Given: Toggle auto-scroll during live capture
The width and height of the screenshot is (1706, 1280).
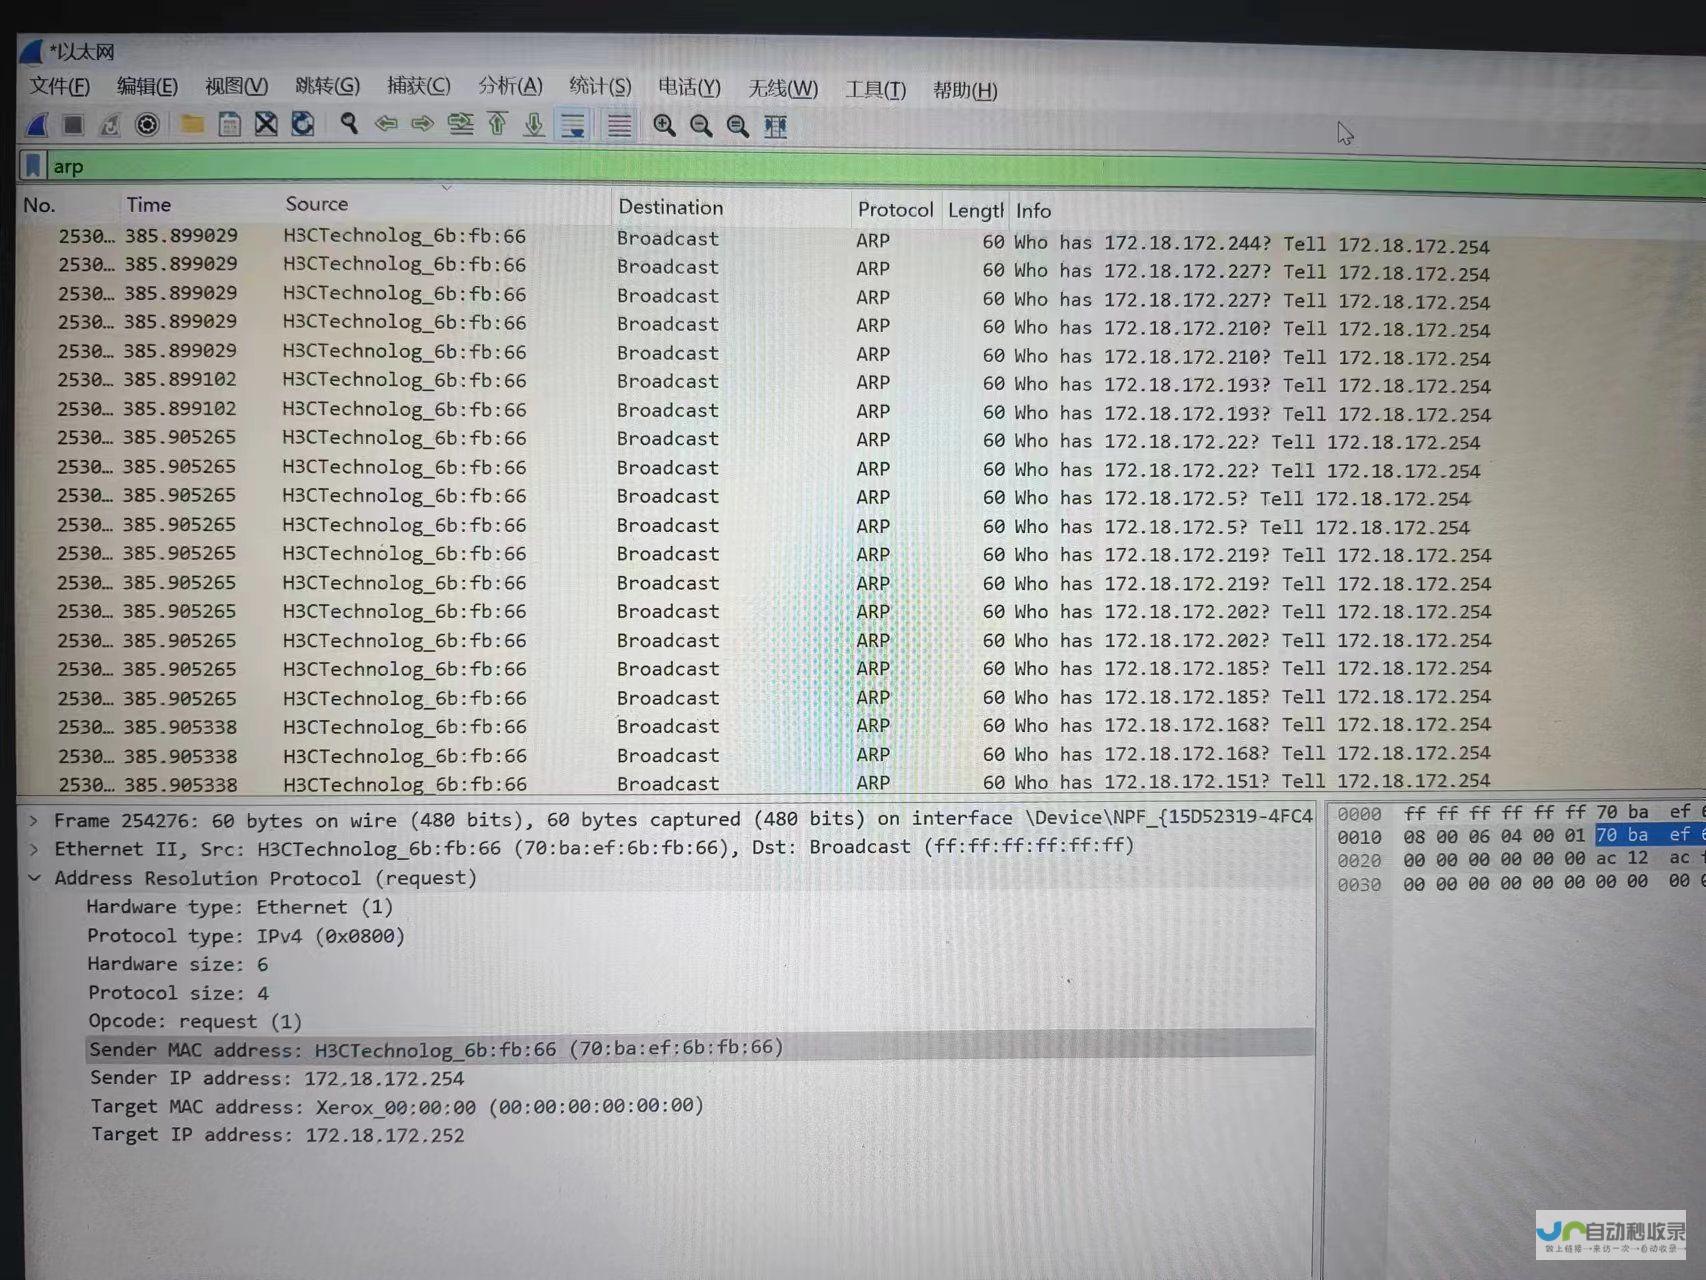Looking at the screenshot, I should coord(573,125).
